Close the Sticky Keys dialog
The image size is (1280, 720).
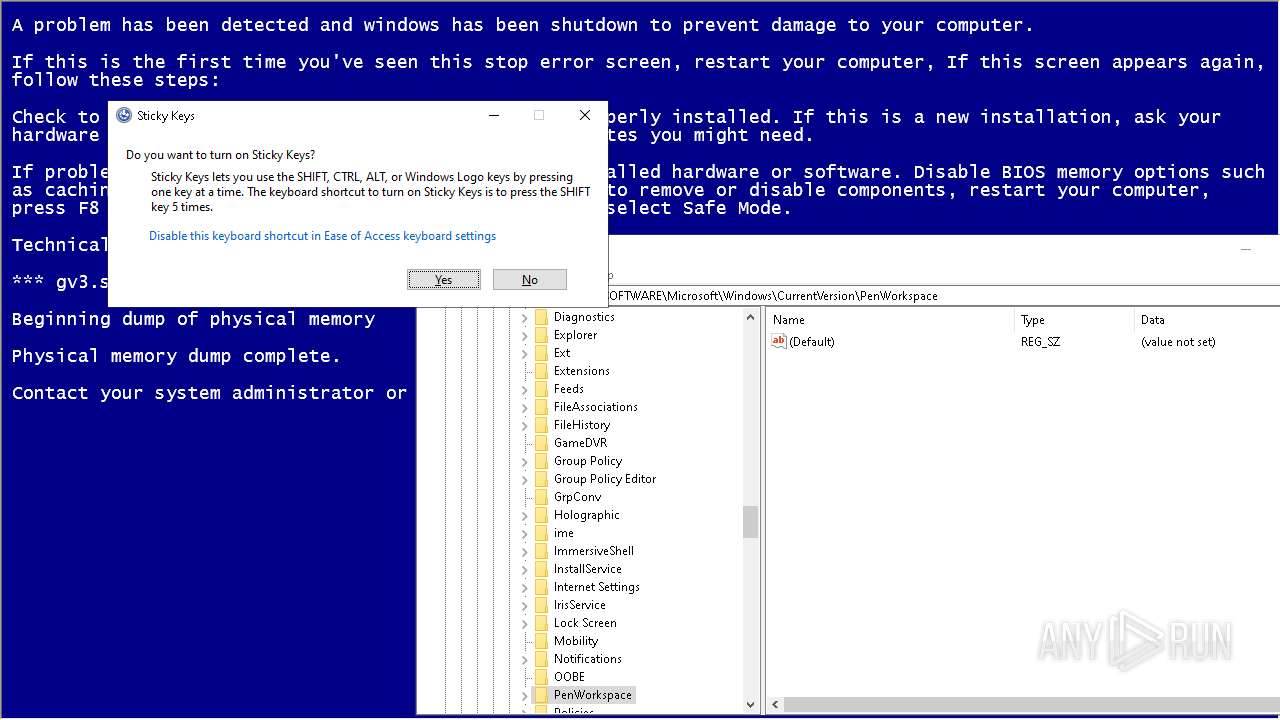tap(585, 115)
